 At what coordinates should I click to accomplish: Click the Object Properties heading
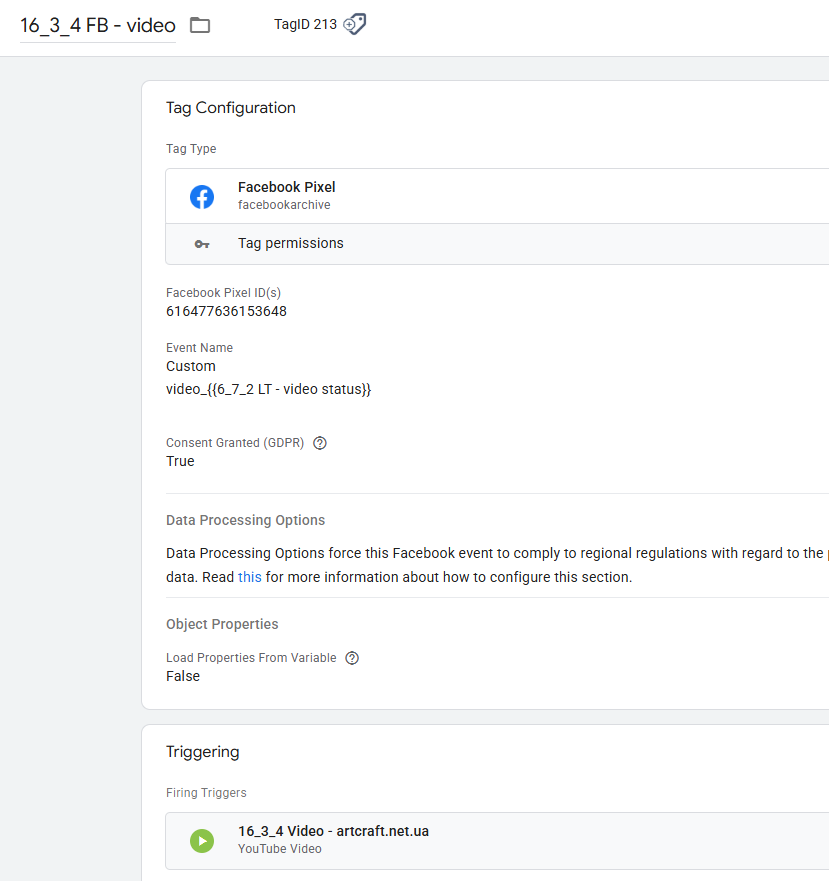[x=222, y=624]
